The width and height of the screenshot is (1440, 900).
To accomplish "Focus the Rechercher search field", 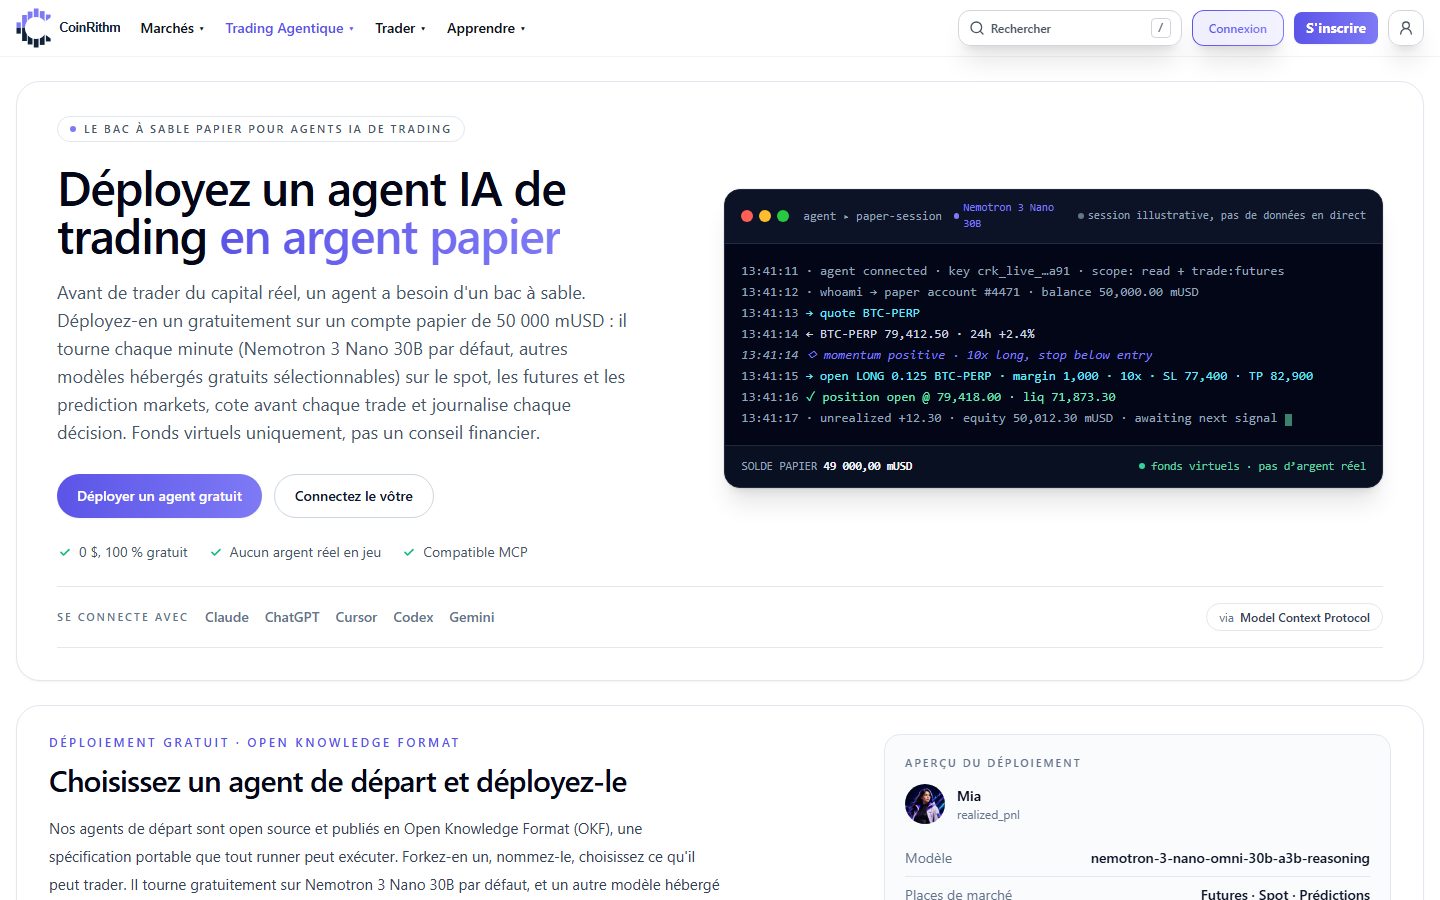I will [1069, 28].
